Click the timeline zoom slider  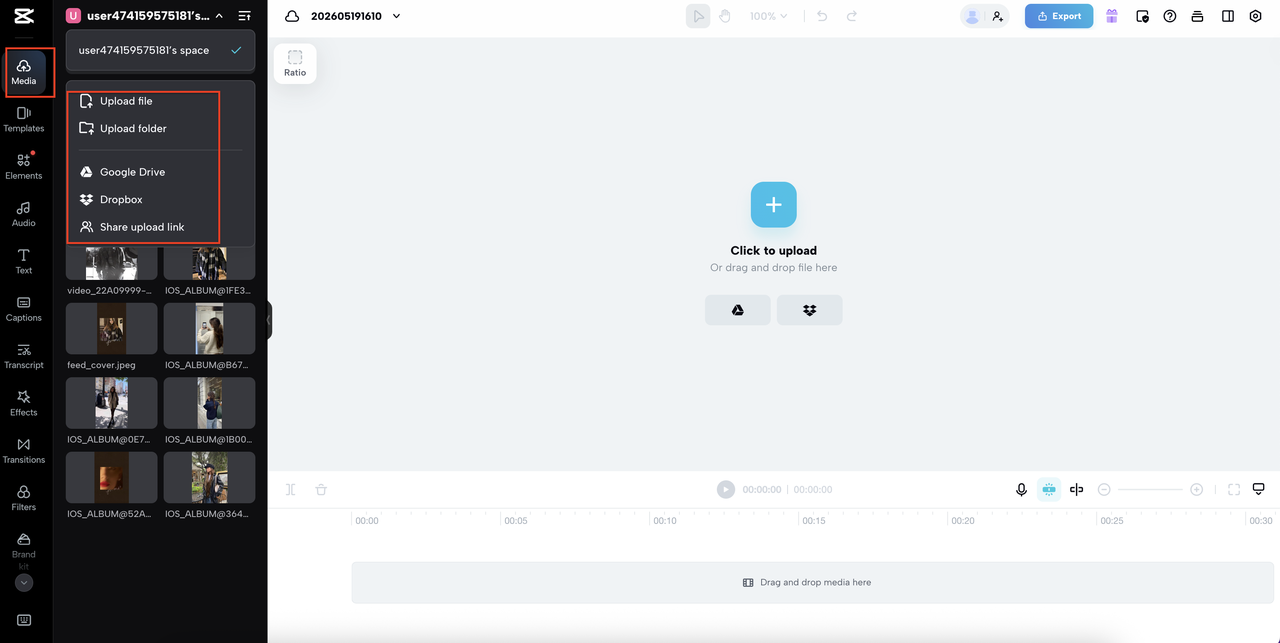[x=1150, y=490]
